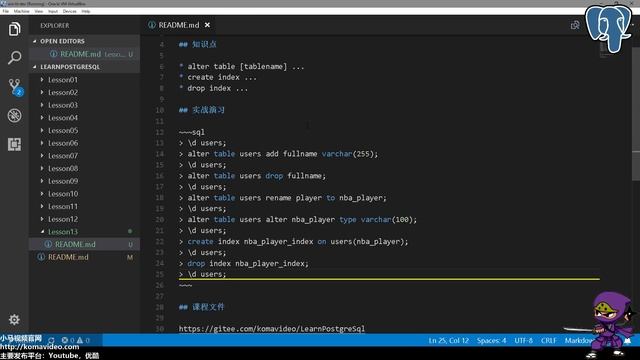Select the Lesson12 folder row
640x360 pixels.
tap(84, 219)
